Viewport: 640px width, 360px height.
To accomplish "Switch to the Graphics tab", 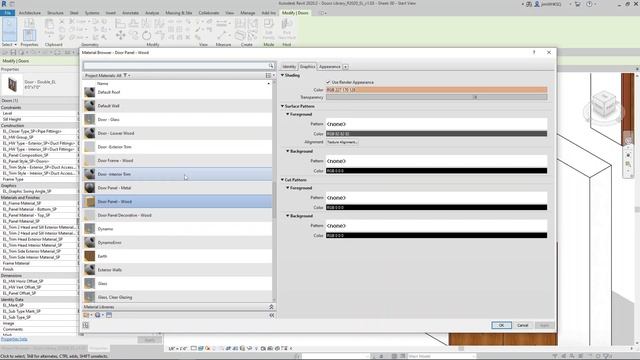I will click(307, 67).
